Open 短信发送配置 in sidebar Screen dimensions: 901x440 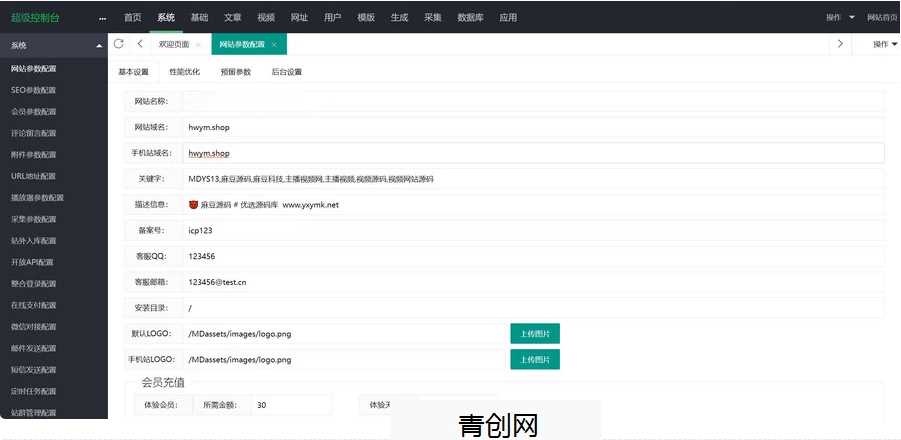click(x=34, y=369)
